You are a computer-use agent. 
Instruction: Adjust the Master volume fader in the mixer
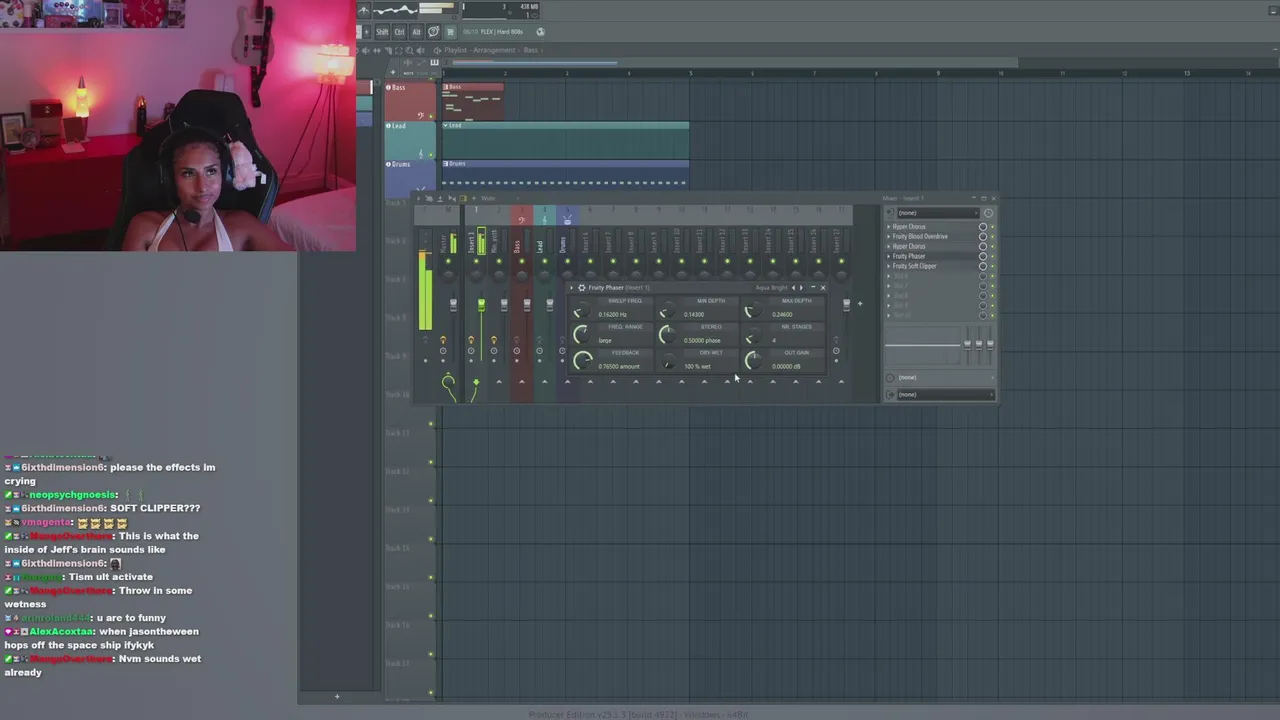click(x=453, y=305)
